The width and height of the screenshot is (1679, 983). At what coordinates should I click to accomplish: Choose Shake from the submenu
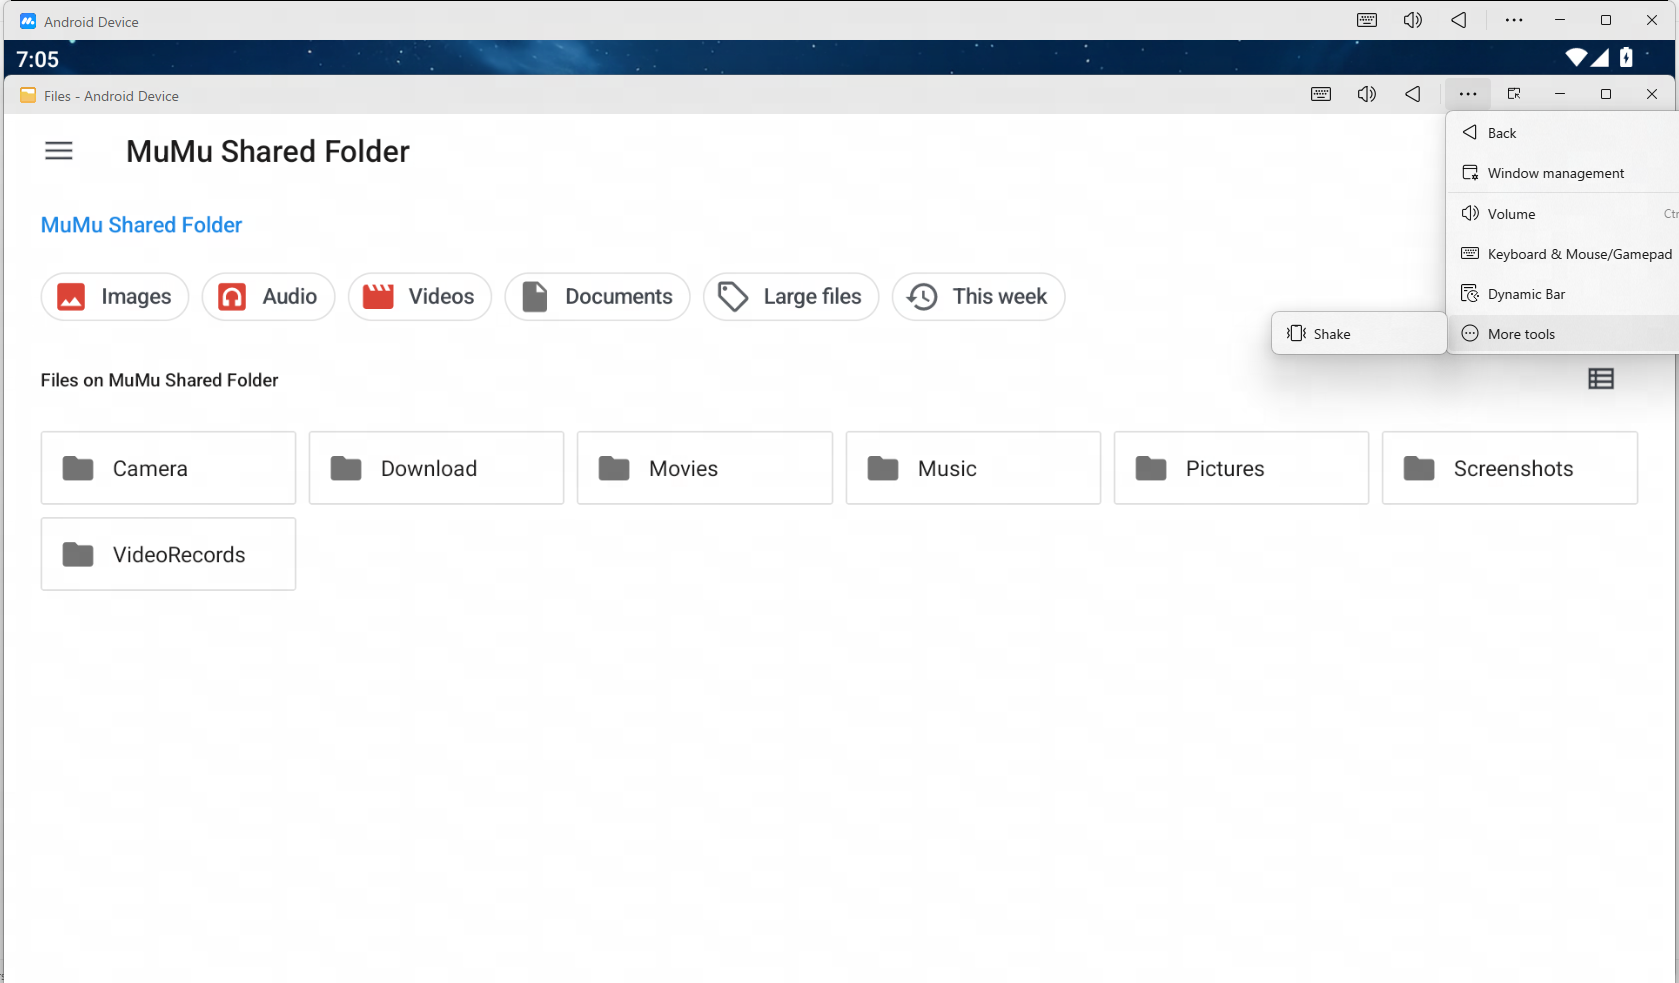click(1359, 334)
